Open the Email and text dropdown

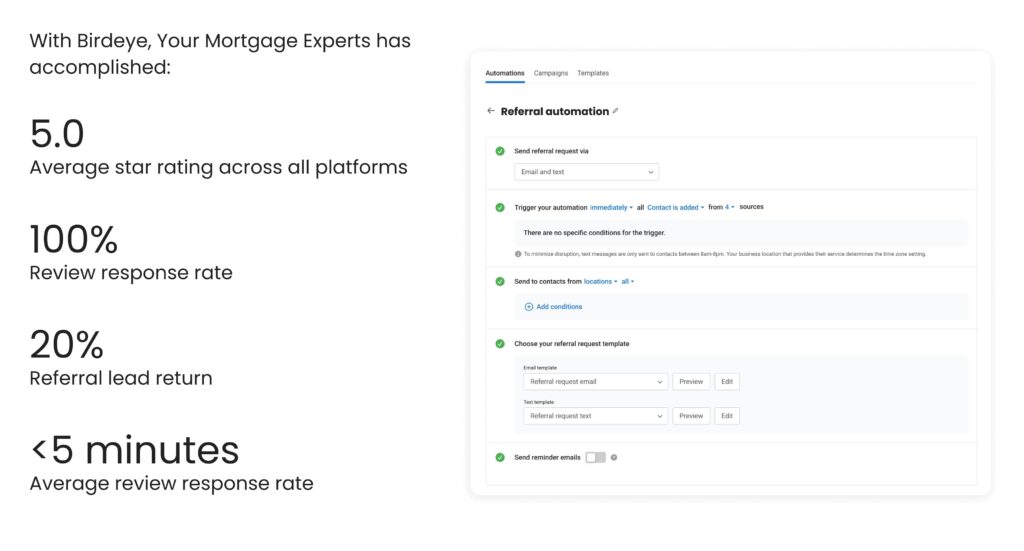[x=586, y=172]
